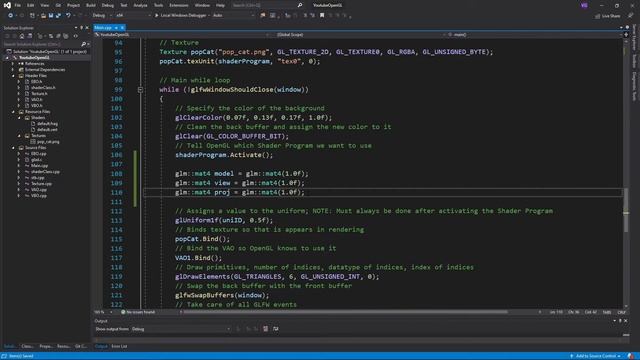640x360 pixels.
Task: Click the Undo arrow in the toolbar
Action: click(68, 16)
